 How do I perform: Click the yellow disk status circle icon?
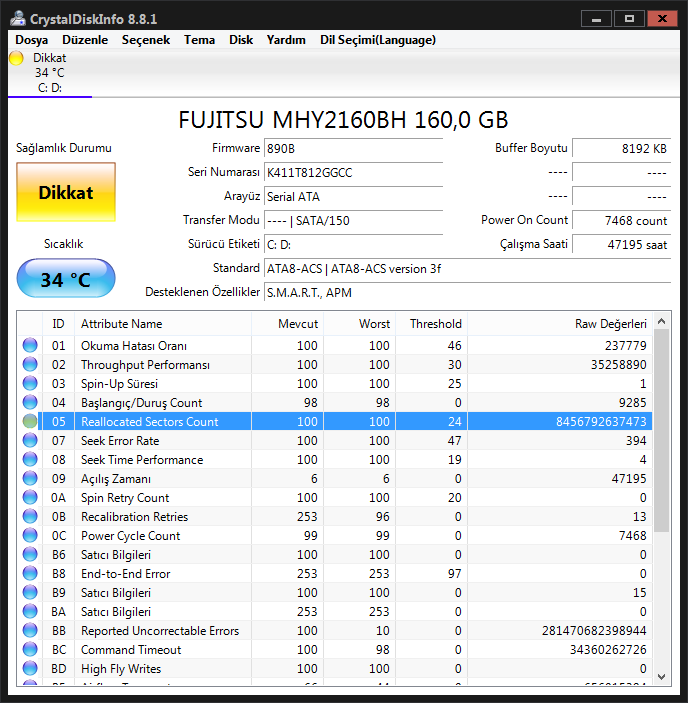tap(16, 58)
